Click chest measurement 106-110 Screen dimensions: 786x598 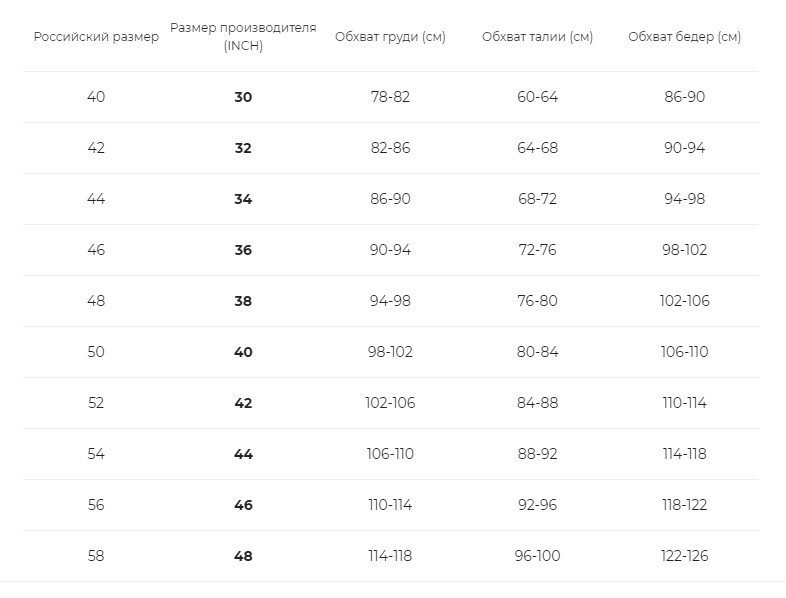[x=390, y=454]
